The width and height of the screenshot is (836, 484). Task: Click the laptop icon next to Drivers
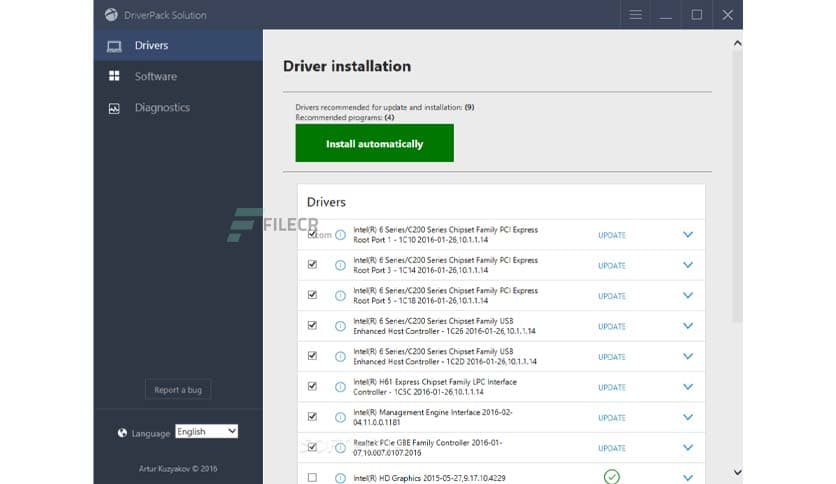click(x=114, y=46)
